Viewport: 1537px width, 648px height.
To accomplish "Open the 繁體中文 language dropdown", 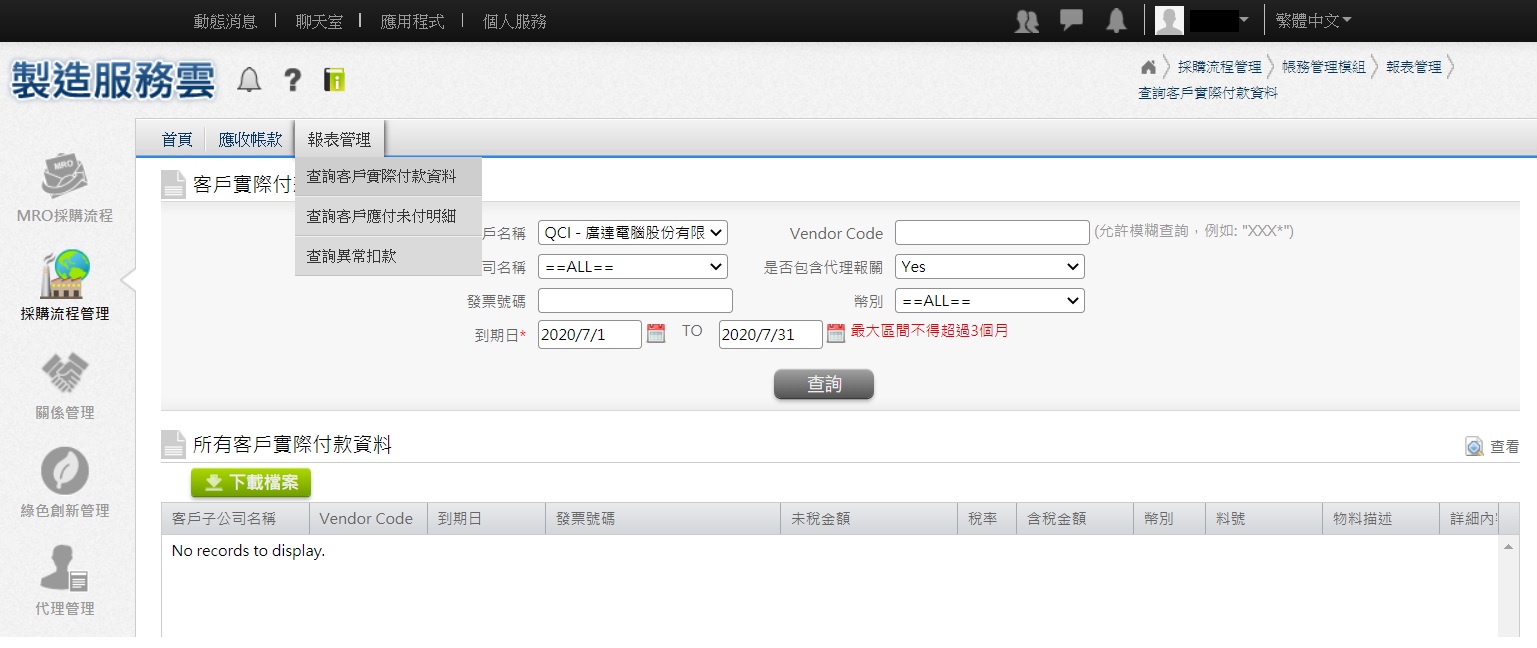I will click(x=1313, y=20).
